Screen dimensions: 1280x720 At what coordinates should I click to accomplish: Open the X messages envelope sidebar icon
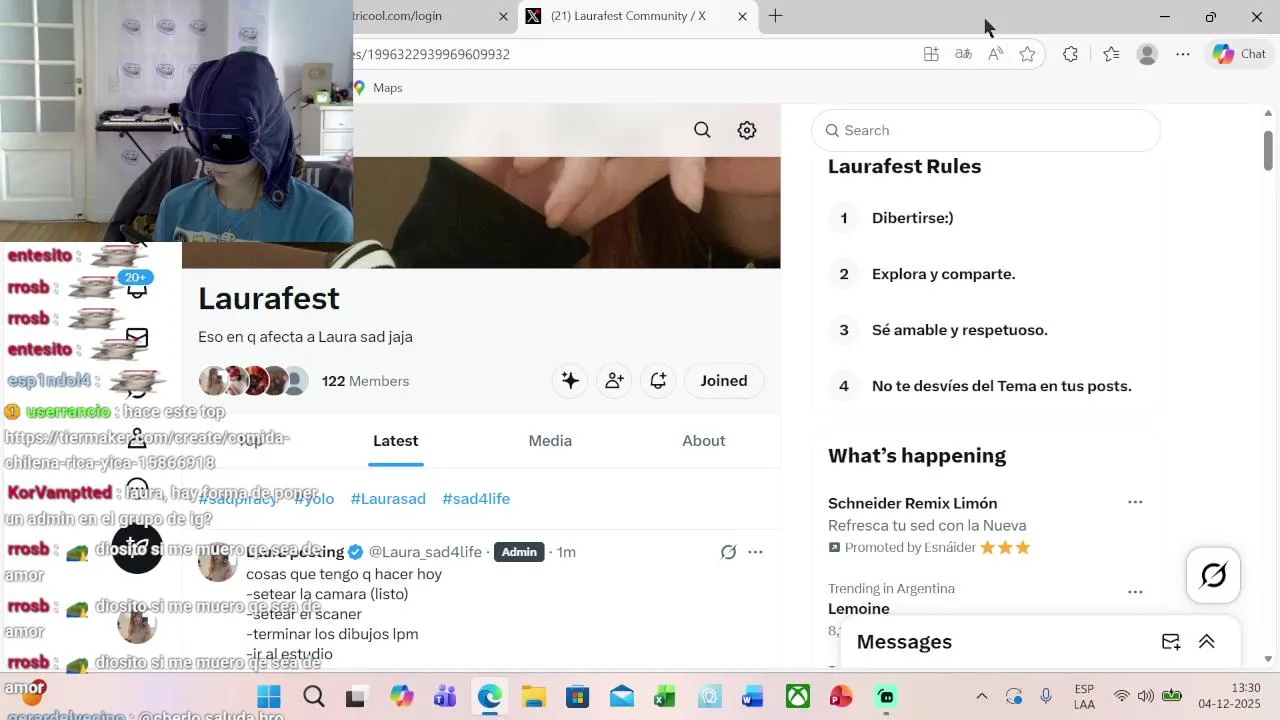[x=137, y=338]
